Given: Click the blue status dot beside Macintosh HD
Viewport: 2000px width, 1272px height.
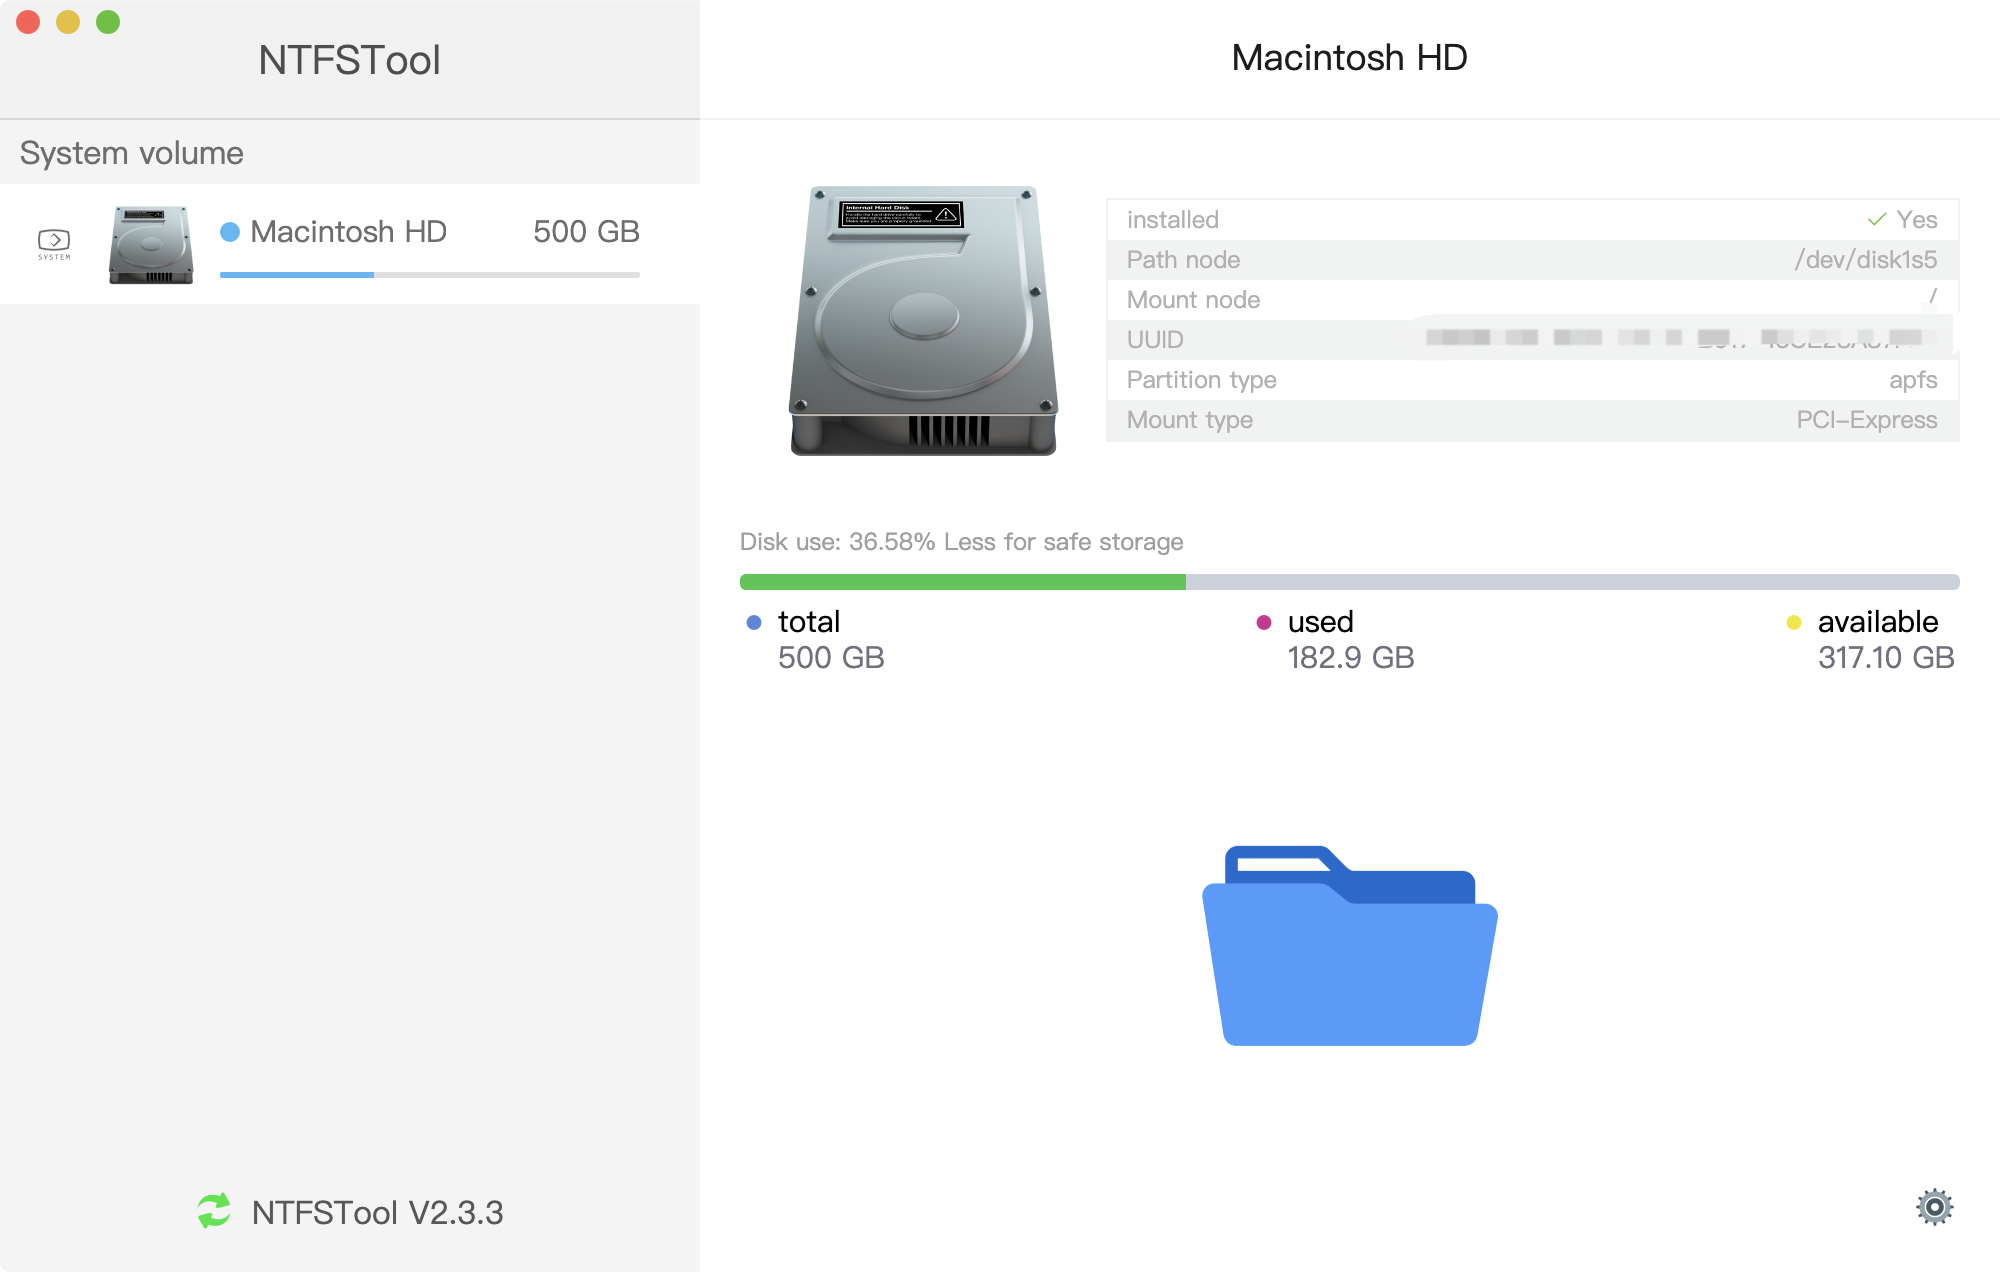Looking at the screenshot, I should pyautogui.click(x=230, y=232).
